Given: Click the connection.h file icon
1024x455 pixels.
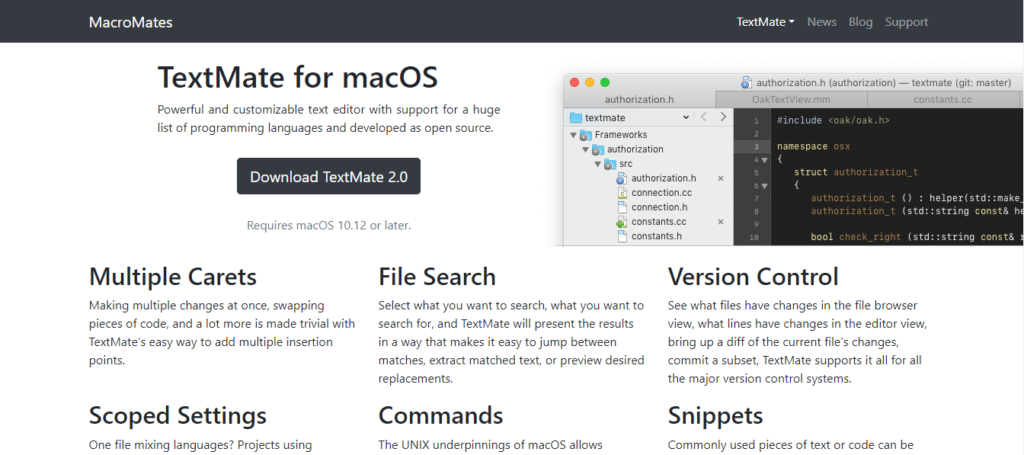Looking at the screenshot, I should 622,207.
